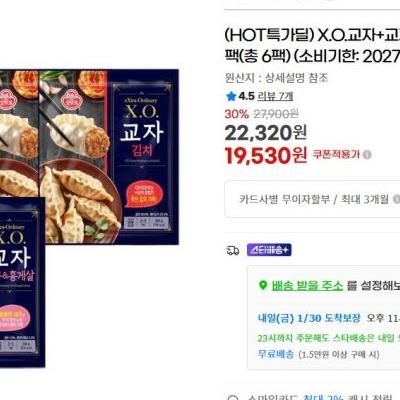400x400 pixels.
Task: Click the X.O. 교자 김치 product image
Action: (109, 157)
